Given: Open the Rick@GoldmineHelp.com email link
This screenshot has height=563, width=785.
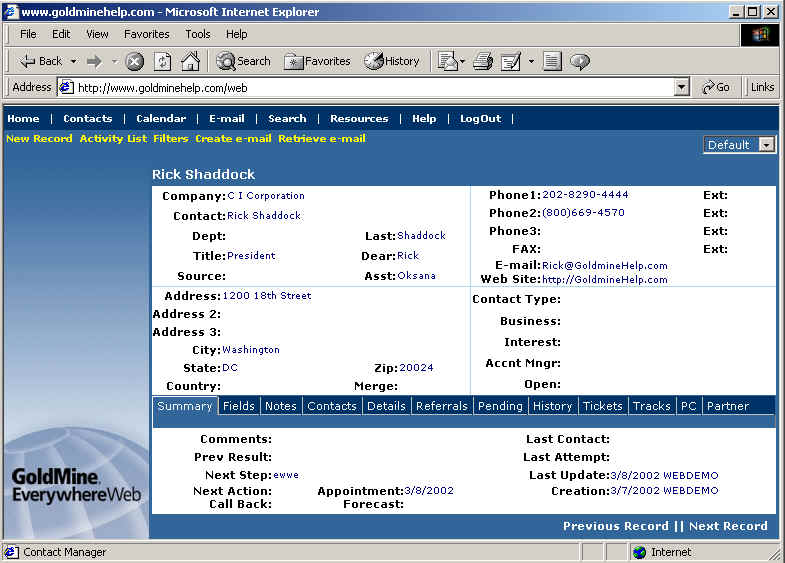Looking at the screenshot, I should pyautogui.click(x=605, y=266).
